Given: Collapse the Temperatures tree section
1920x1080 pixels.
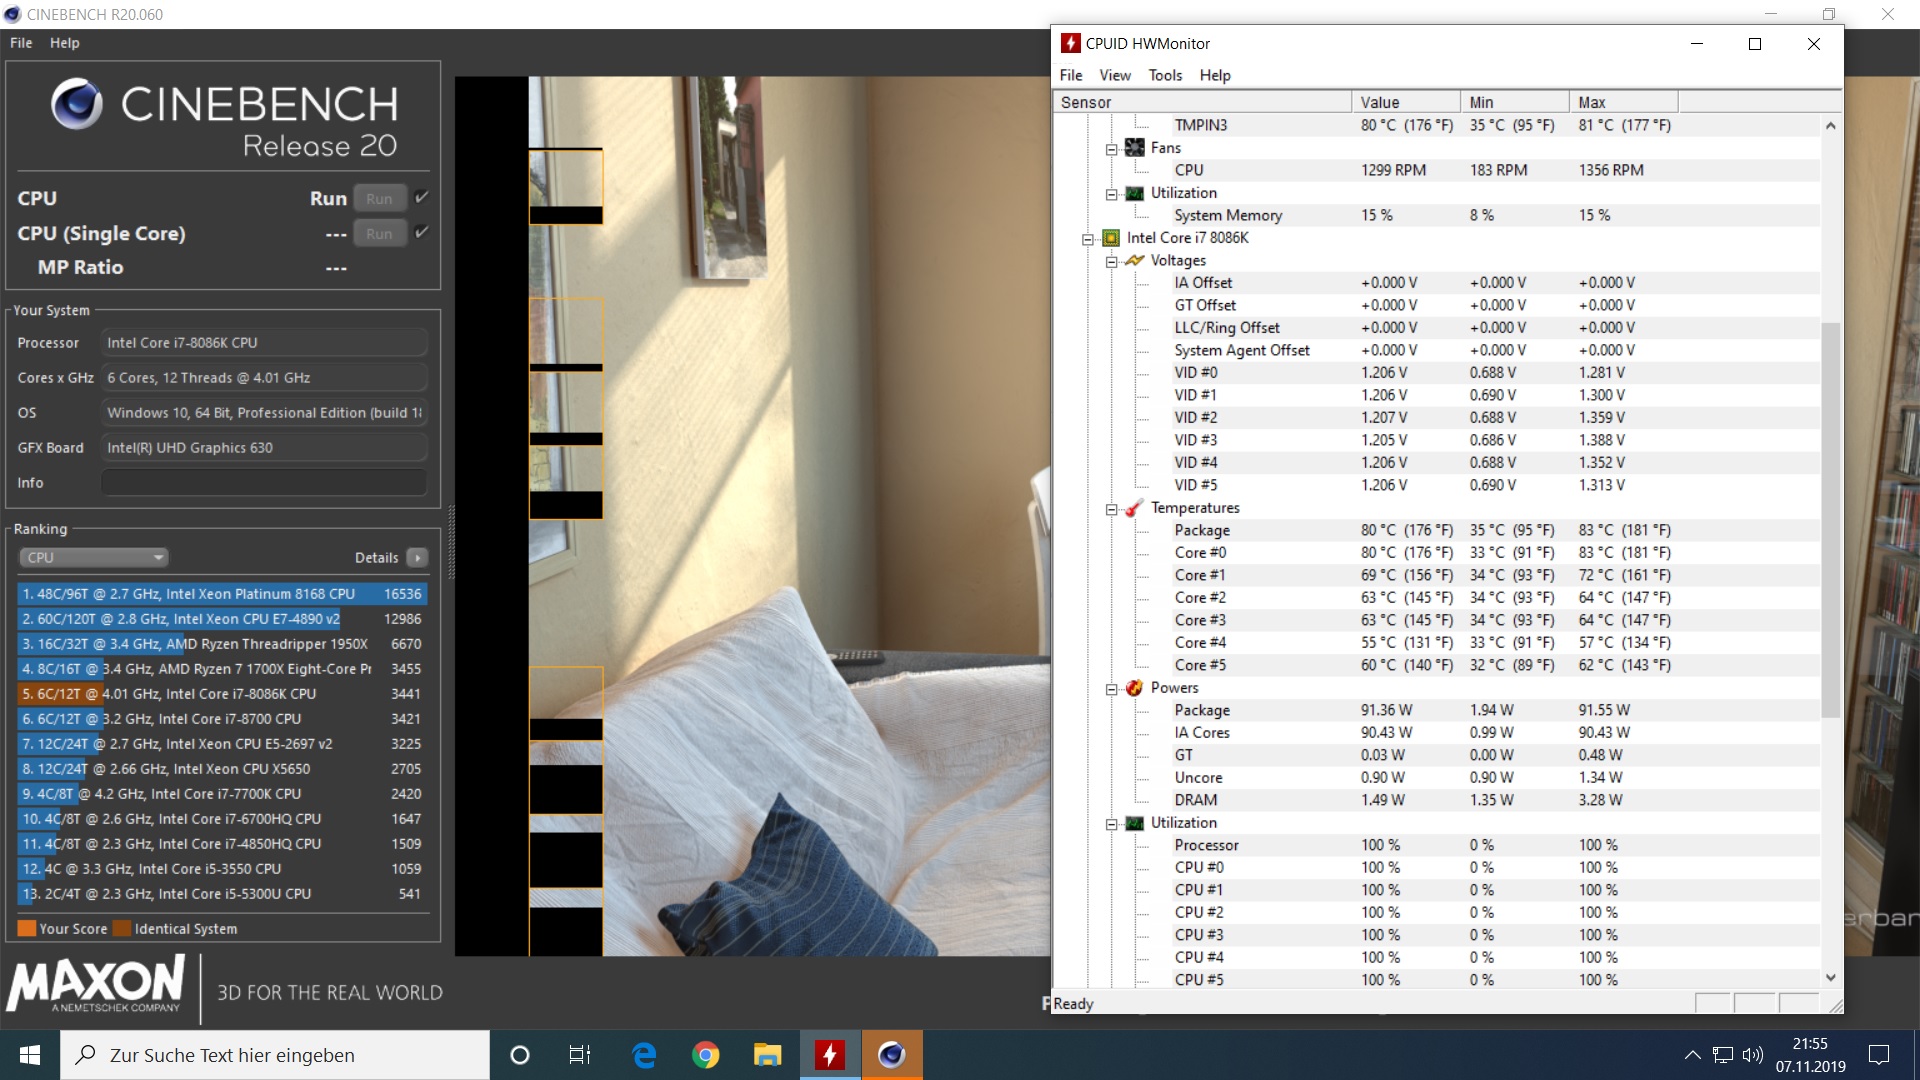Looking at the screenshot, I should 1111,509.
